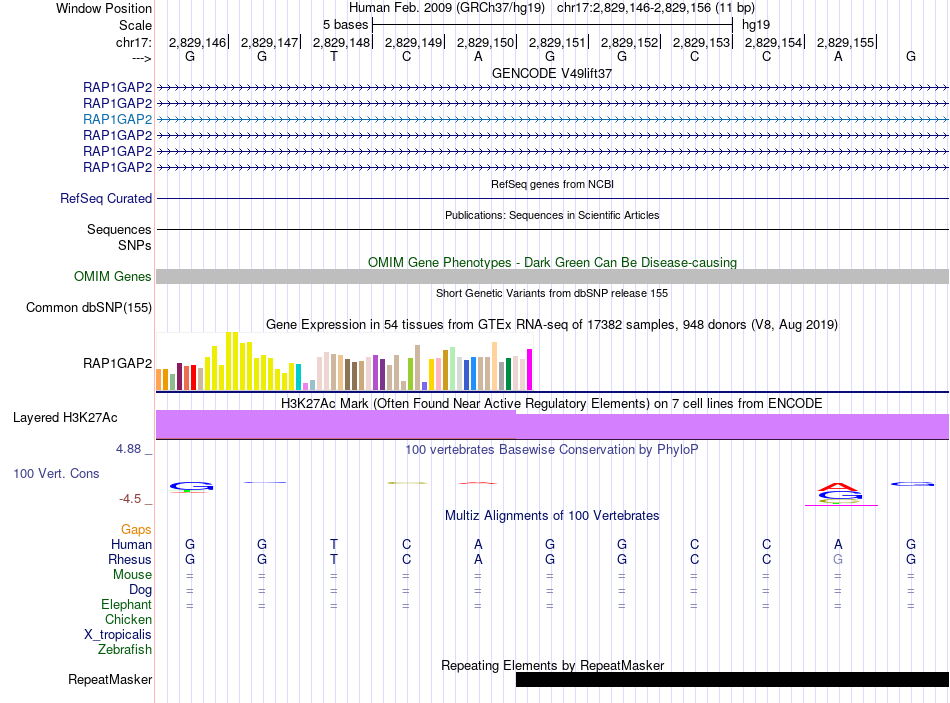The width and height of the screenshot is (950, 703).
Task: Click the gray OMIM Genes bar
Action: coord(552,276)
